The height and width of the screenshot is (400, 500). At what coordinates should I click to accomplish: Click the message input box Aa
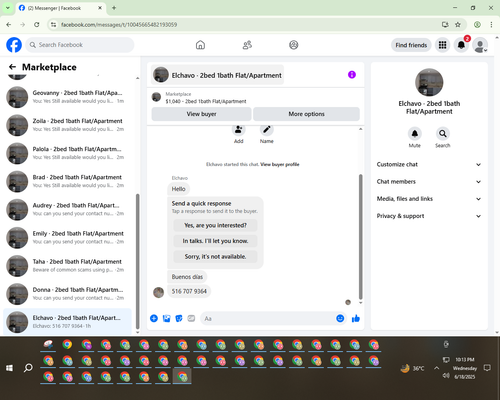pyautogui.click(x=267, y=319)
